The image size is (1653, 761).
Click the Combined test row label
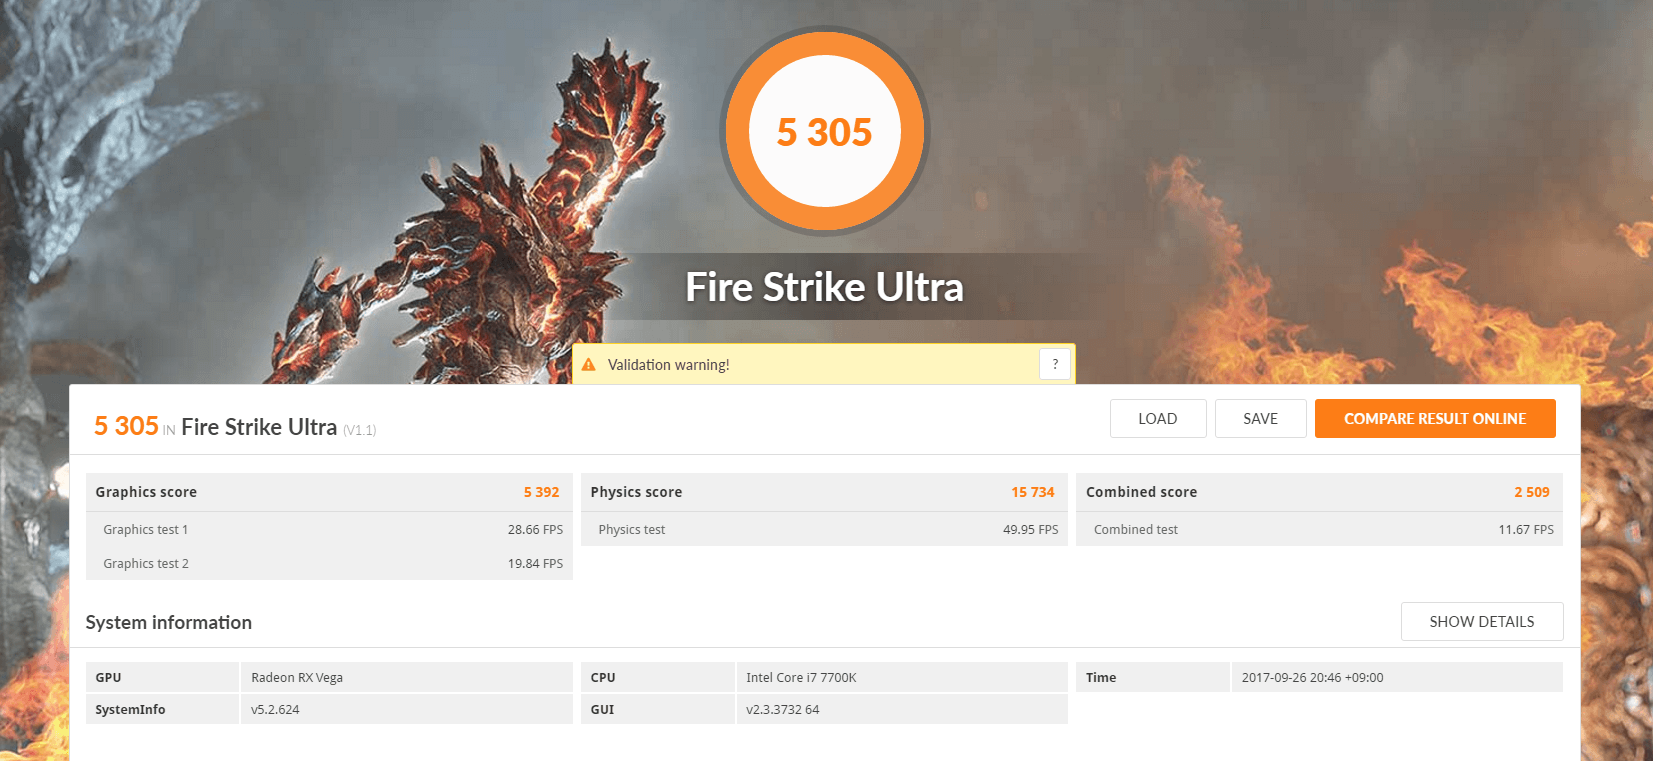[1136, 530]
